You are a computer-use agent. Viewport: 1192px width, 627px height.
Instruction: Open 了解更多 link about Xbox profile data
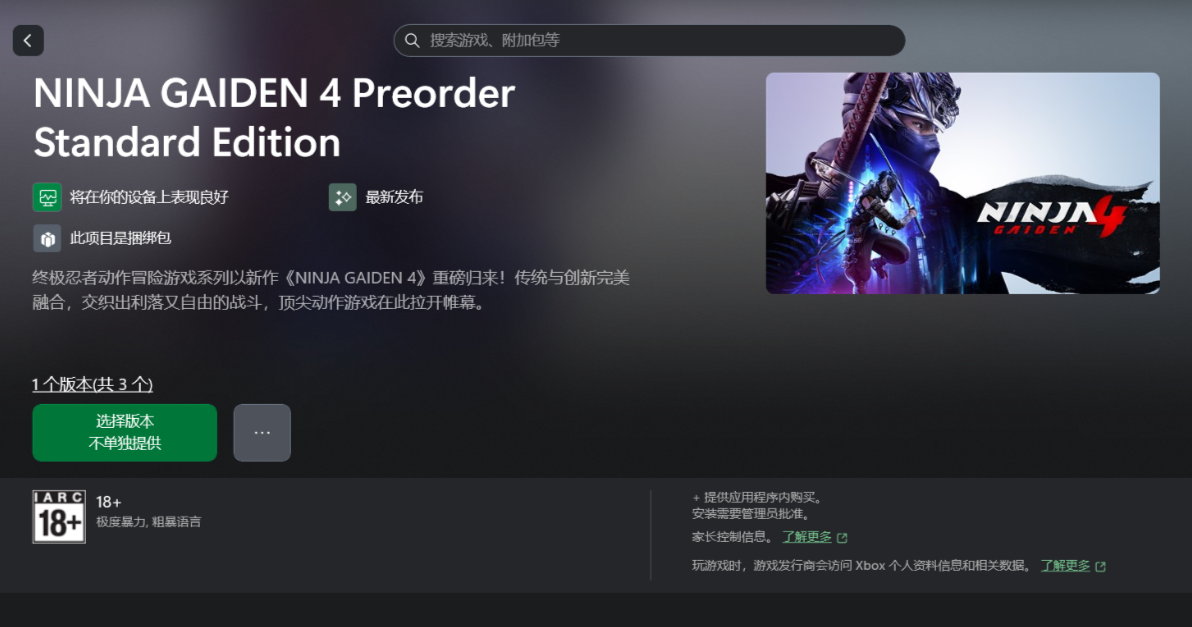pos(1065,565)
